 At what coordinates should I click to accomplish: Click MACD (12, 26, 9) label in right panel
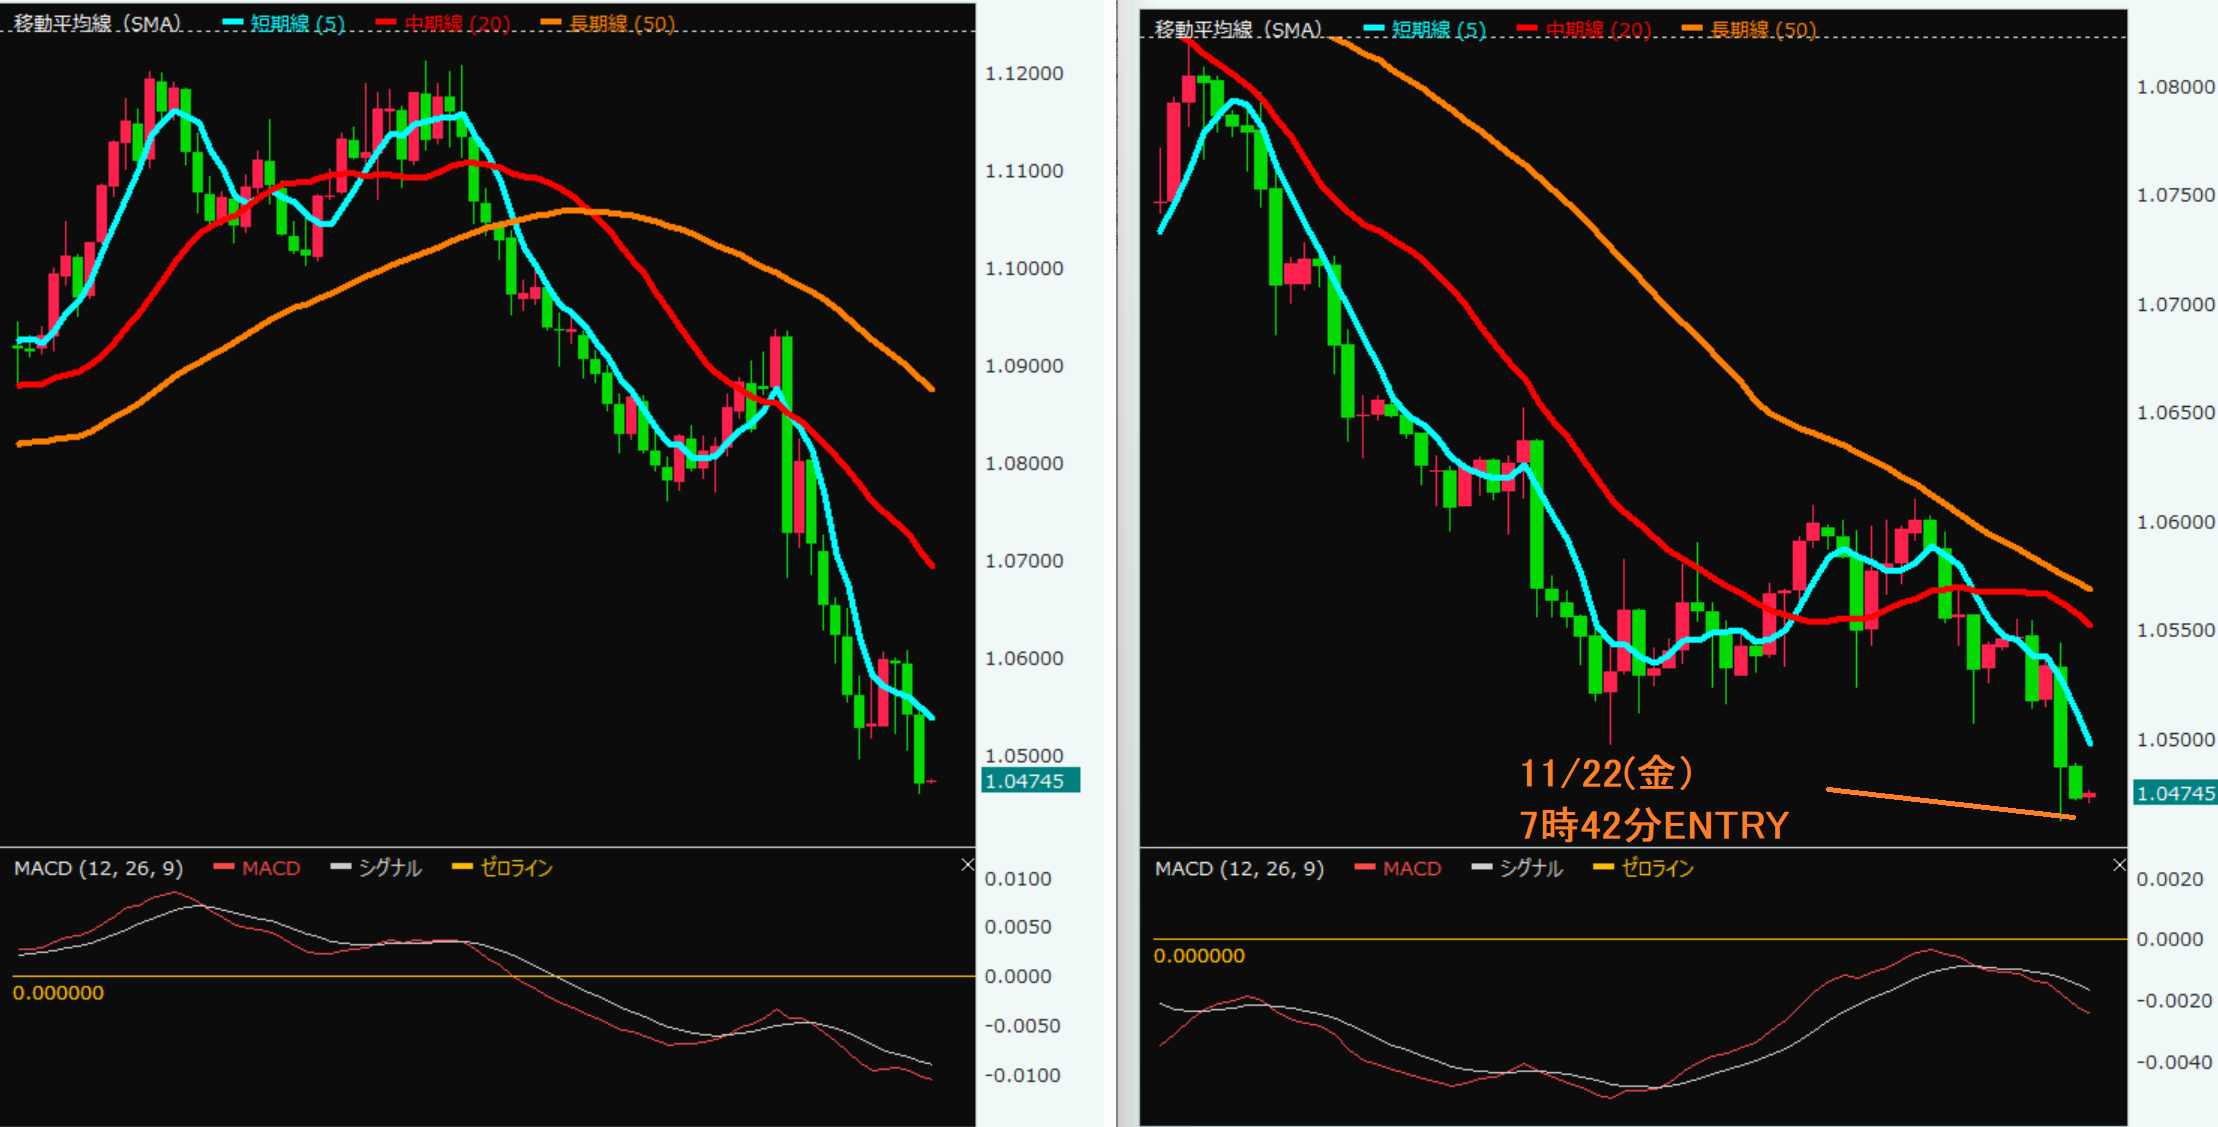pyautogui.click(x=1239, y=868)
